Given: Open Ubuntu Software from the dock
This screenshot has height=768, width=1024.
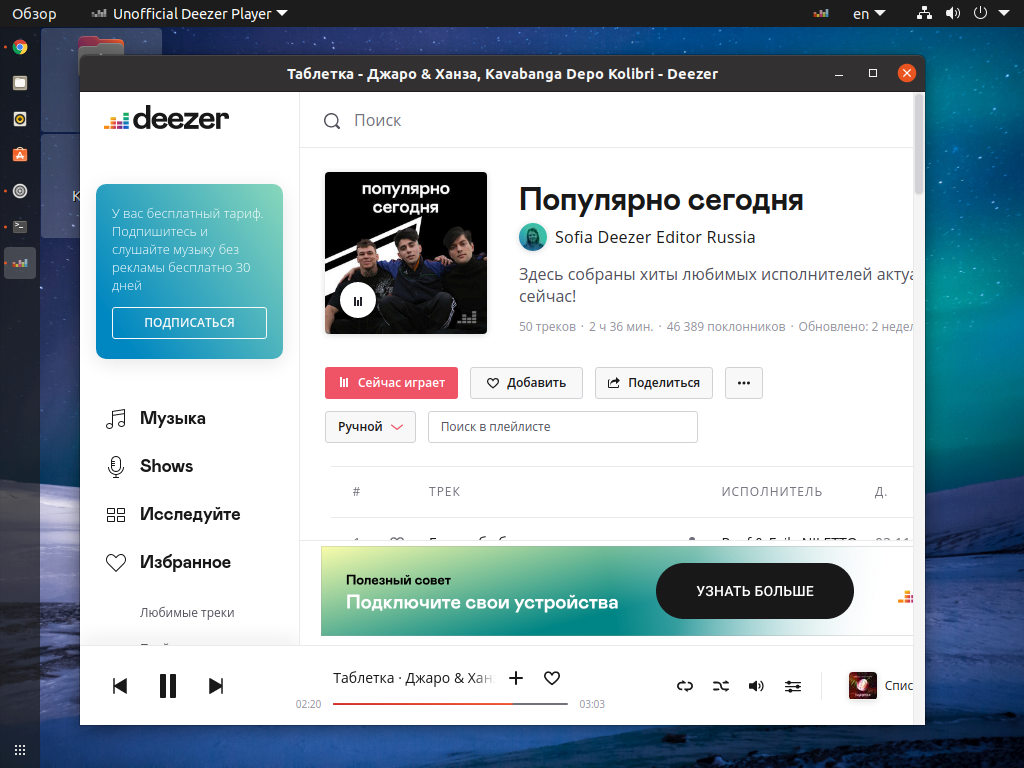Looking at the screenshot, I should pyautogui.click(x=20, y=155).
